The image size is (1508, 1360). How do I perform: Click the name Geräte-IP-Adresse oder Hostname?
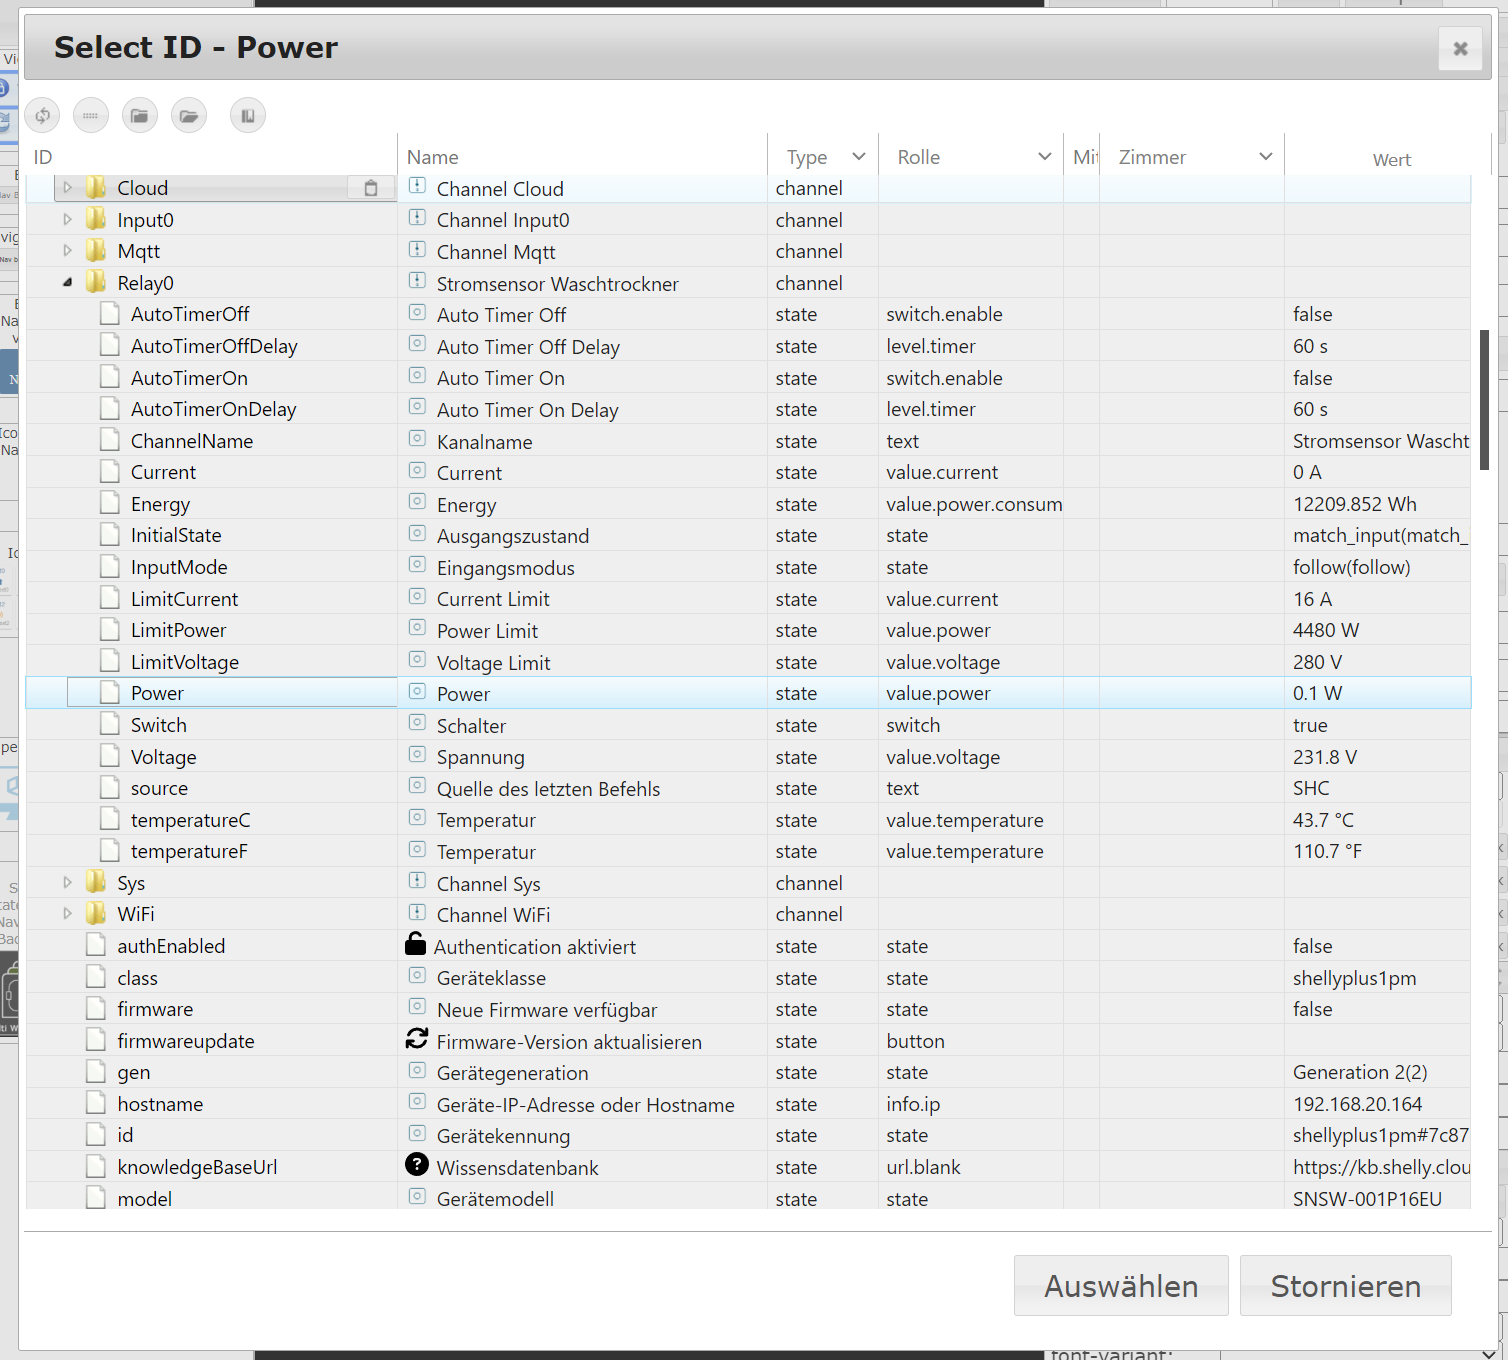(x=585, y=1105)
